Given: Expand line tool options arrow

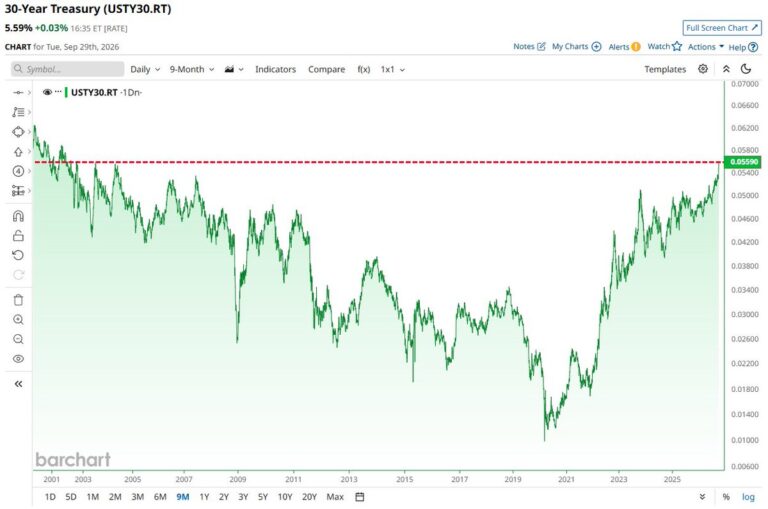Looking at the screenshot, I should [29, 93].
